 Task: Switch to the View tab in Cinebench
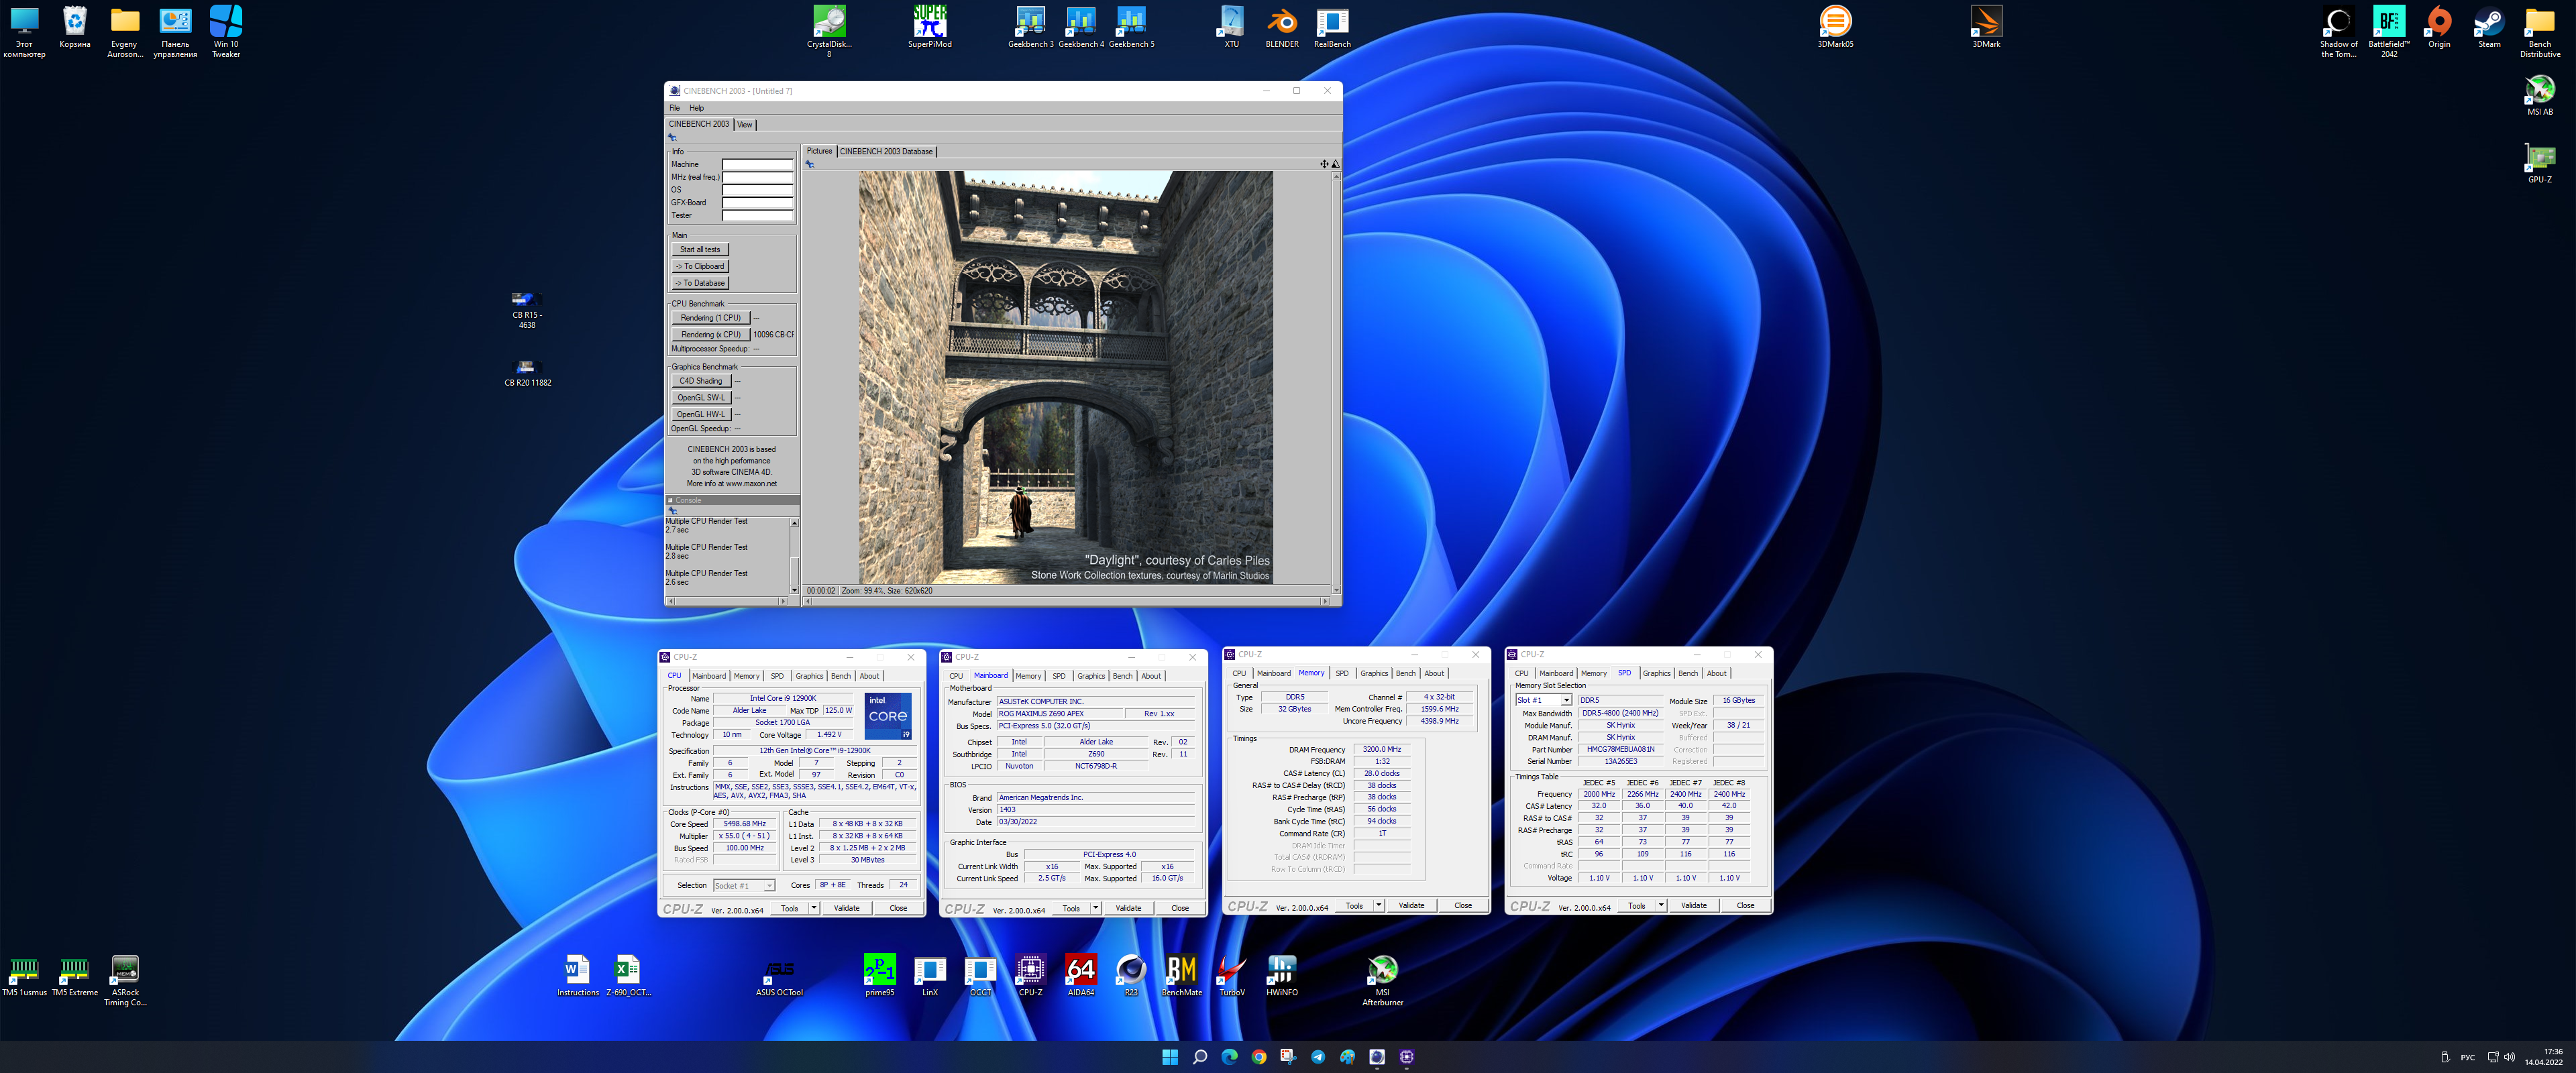point(745,125)
